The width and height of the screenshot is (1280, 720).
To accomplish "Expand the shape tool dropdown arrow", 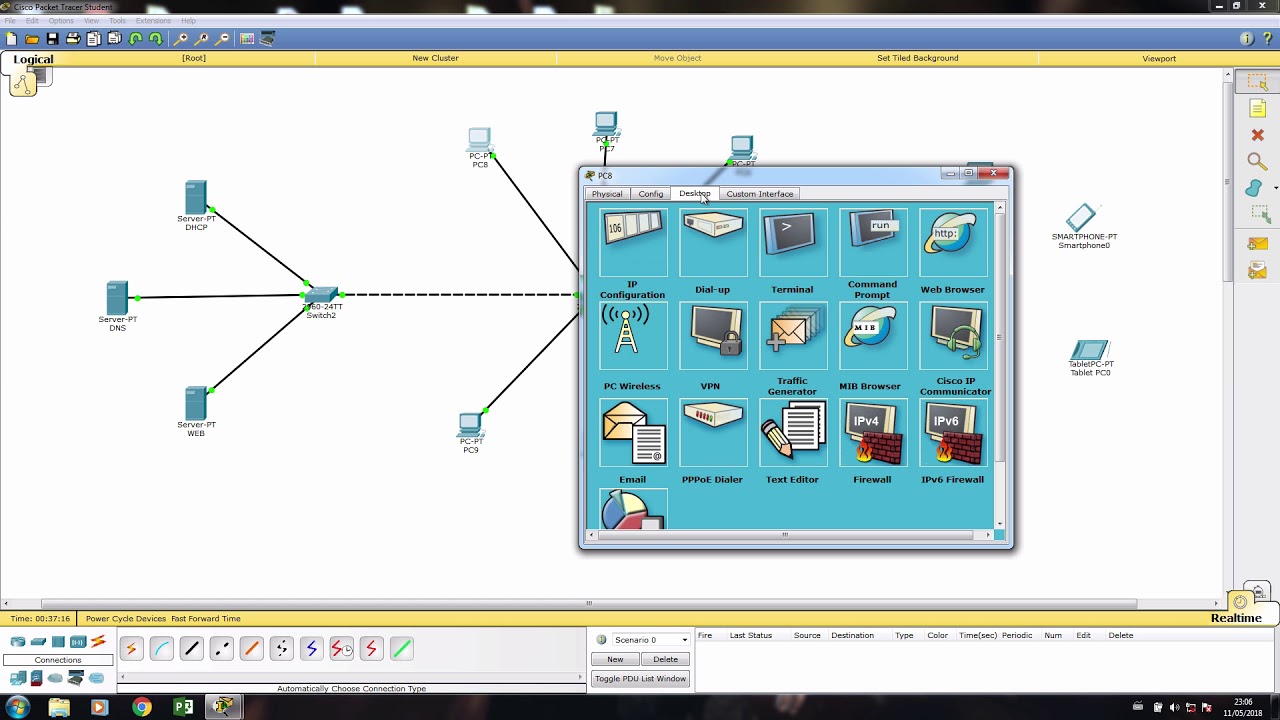I will click(1275, 188).
